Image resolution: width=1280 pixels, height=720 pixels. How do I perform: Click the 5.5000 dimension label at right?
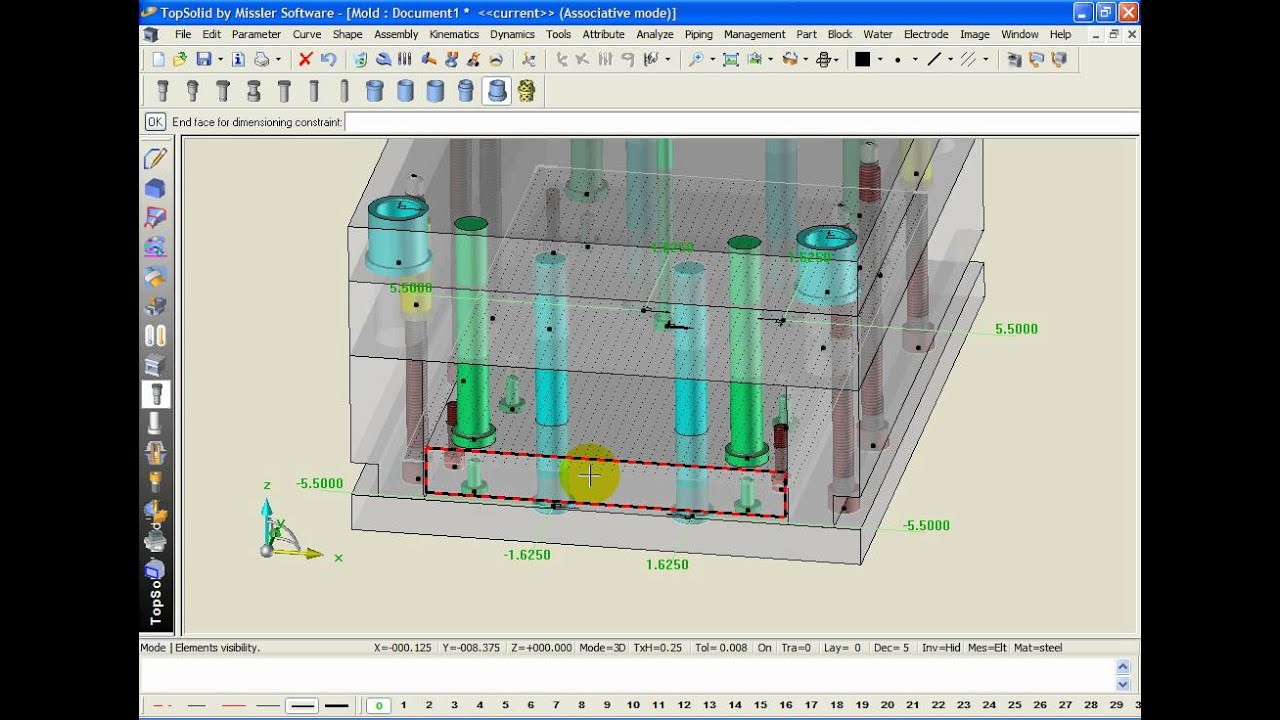click(1016, 329)
